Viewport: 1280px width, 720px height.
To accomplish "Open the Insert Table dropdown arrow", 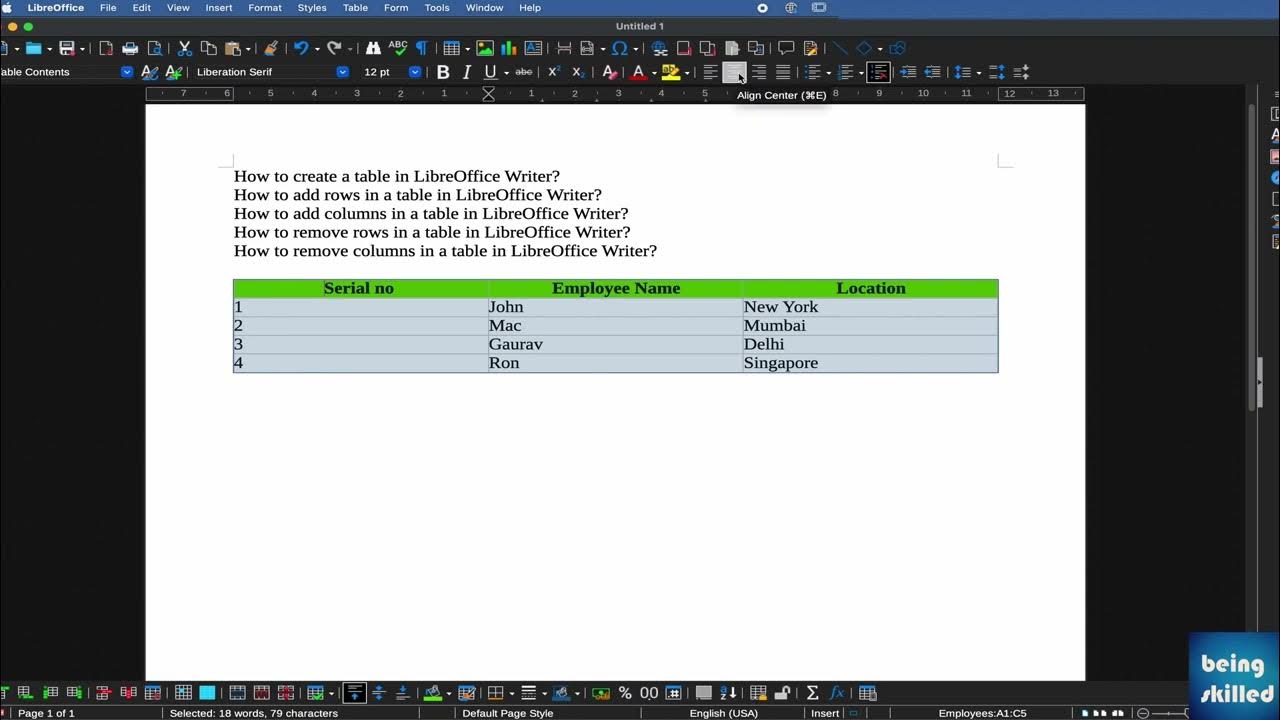I will (467, 48).
